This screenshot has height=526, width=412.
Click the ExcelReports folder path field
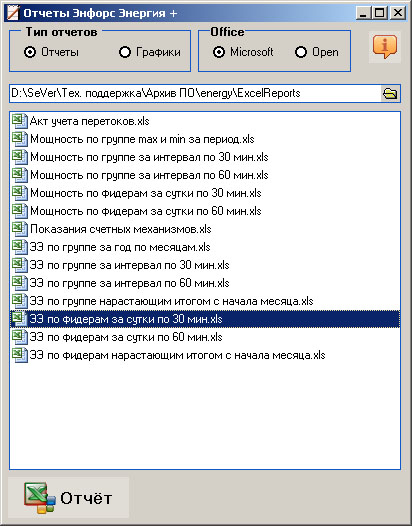(196, 93)
